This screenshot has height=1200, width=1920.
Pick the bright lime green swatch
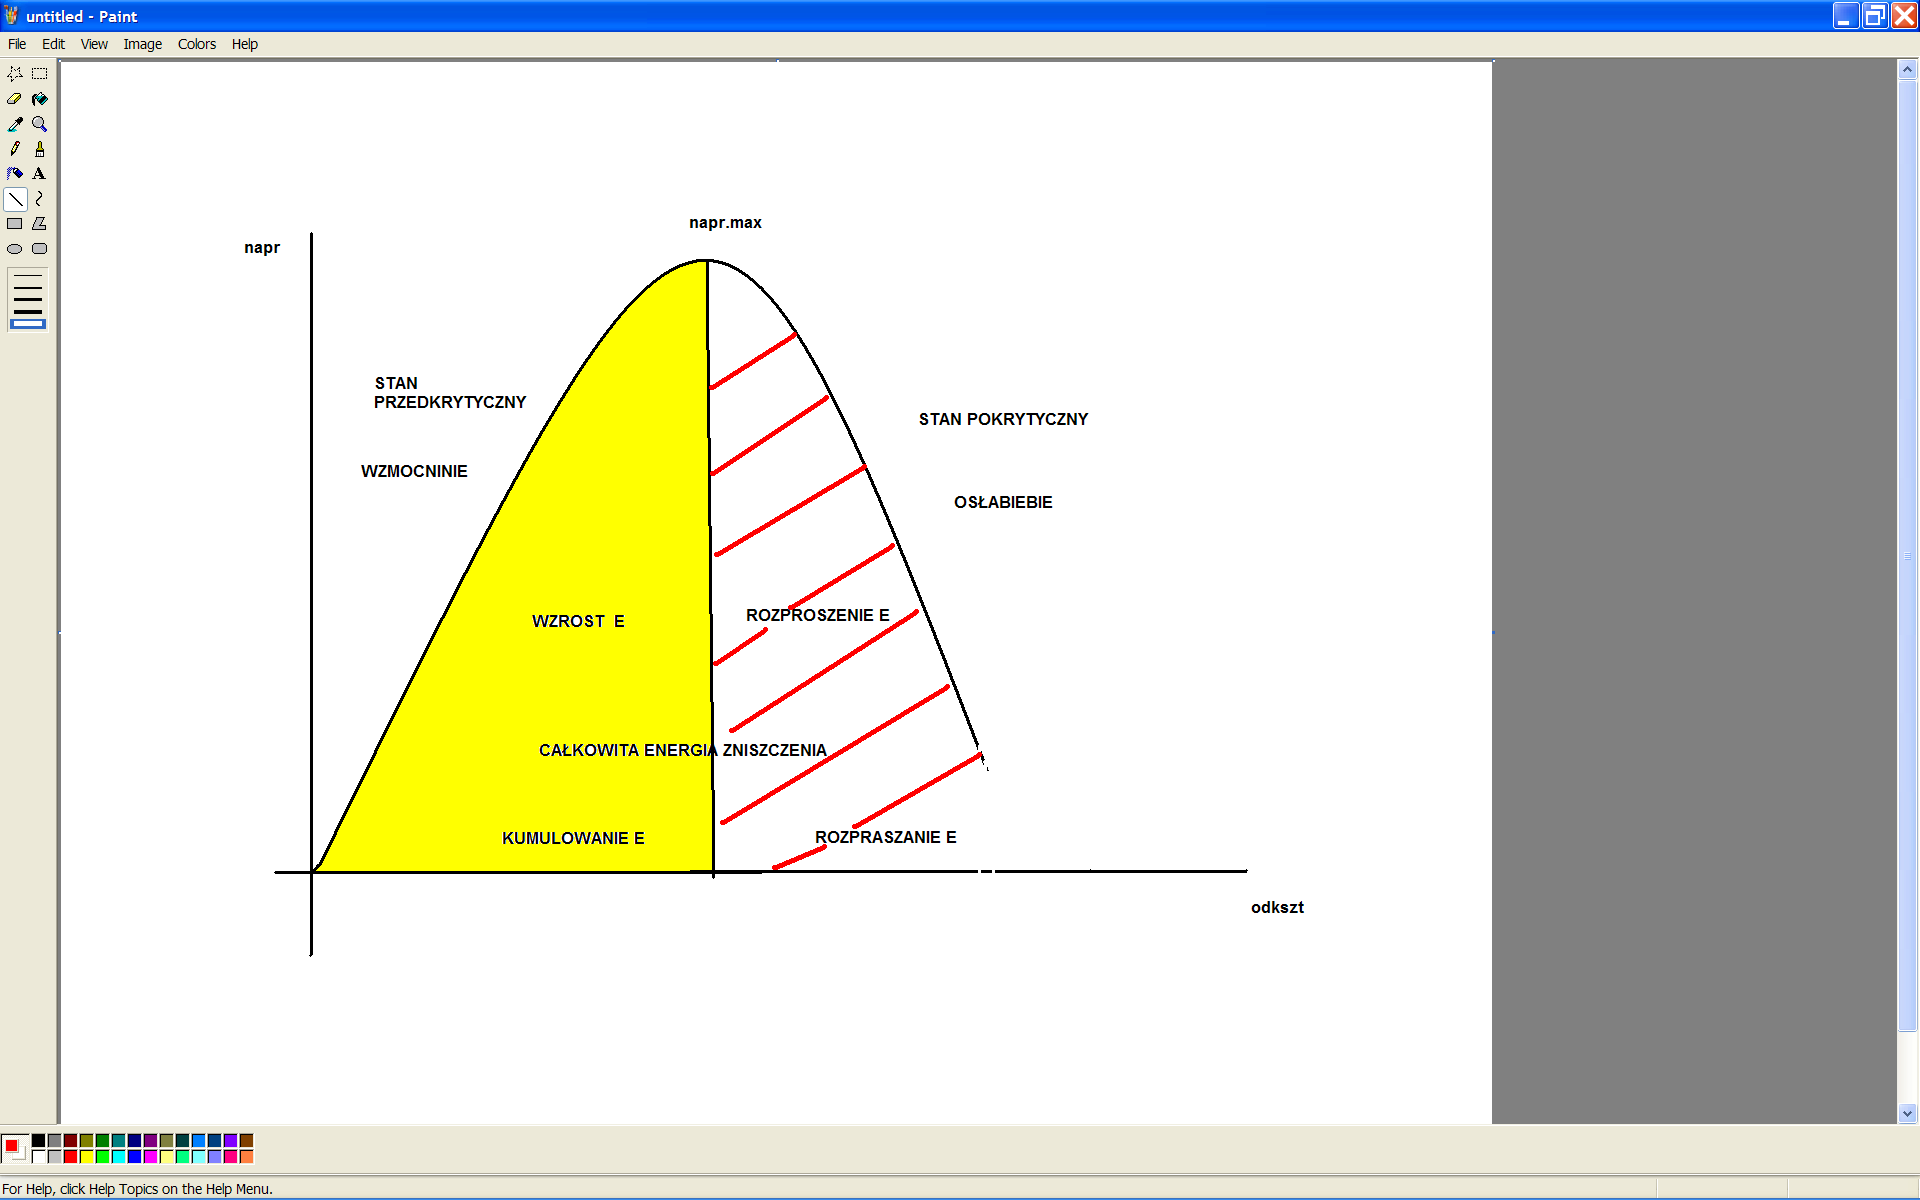coord(102,1156)
